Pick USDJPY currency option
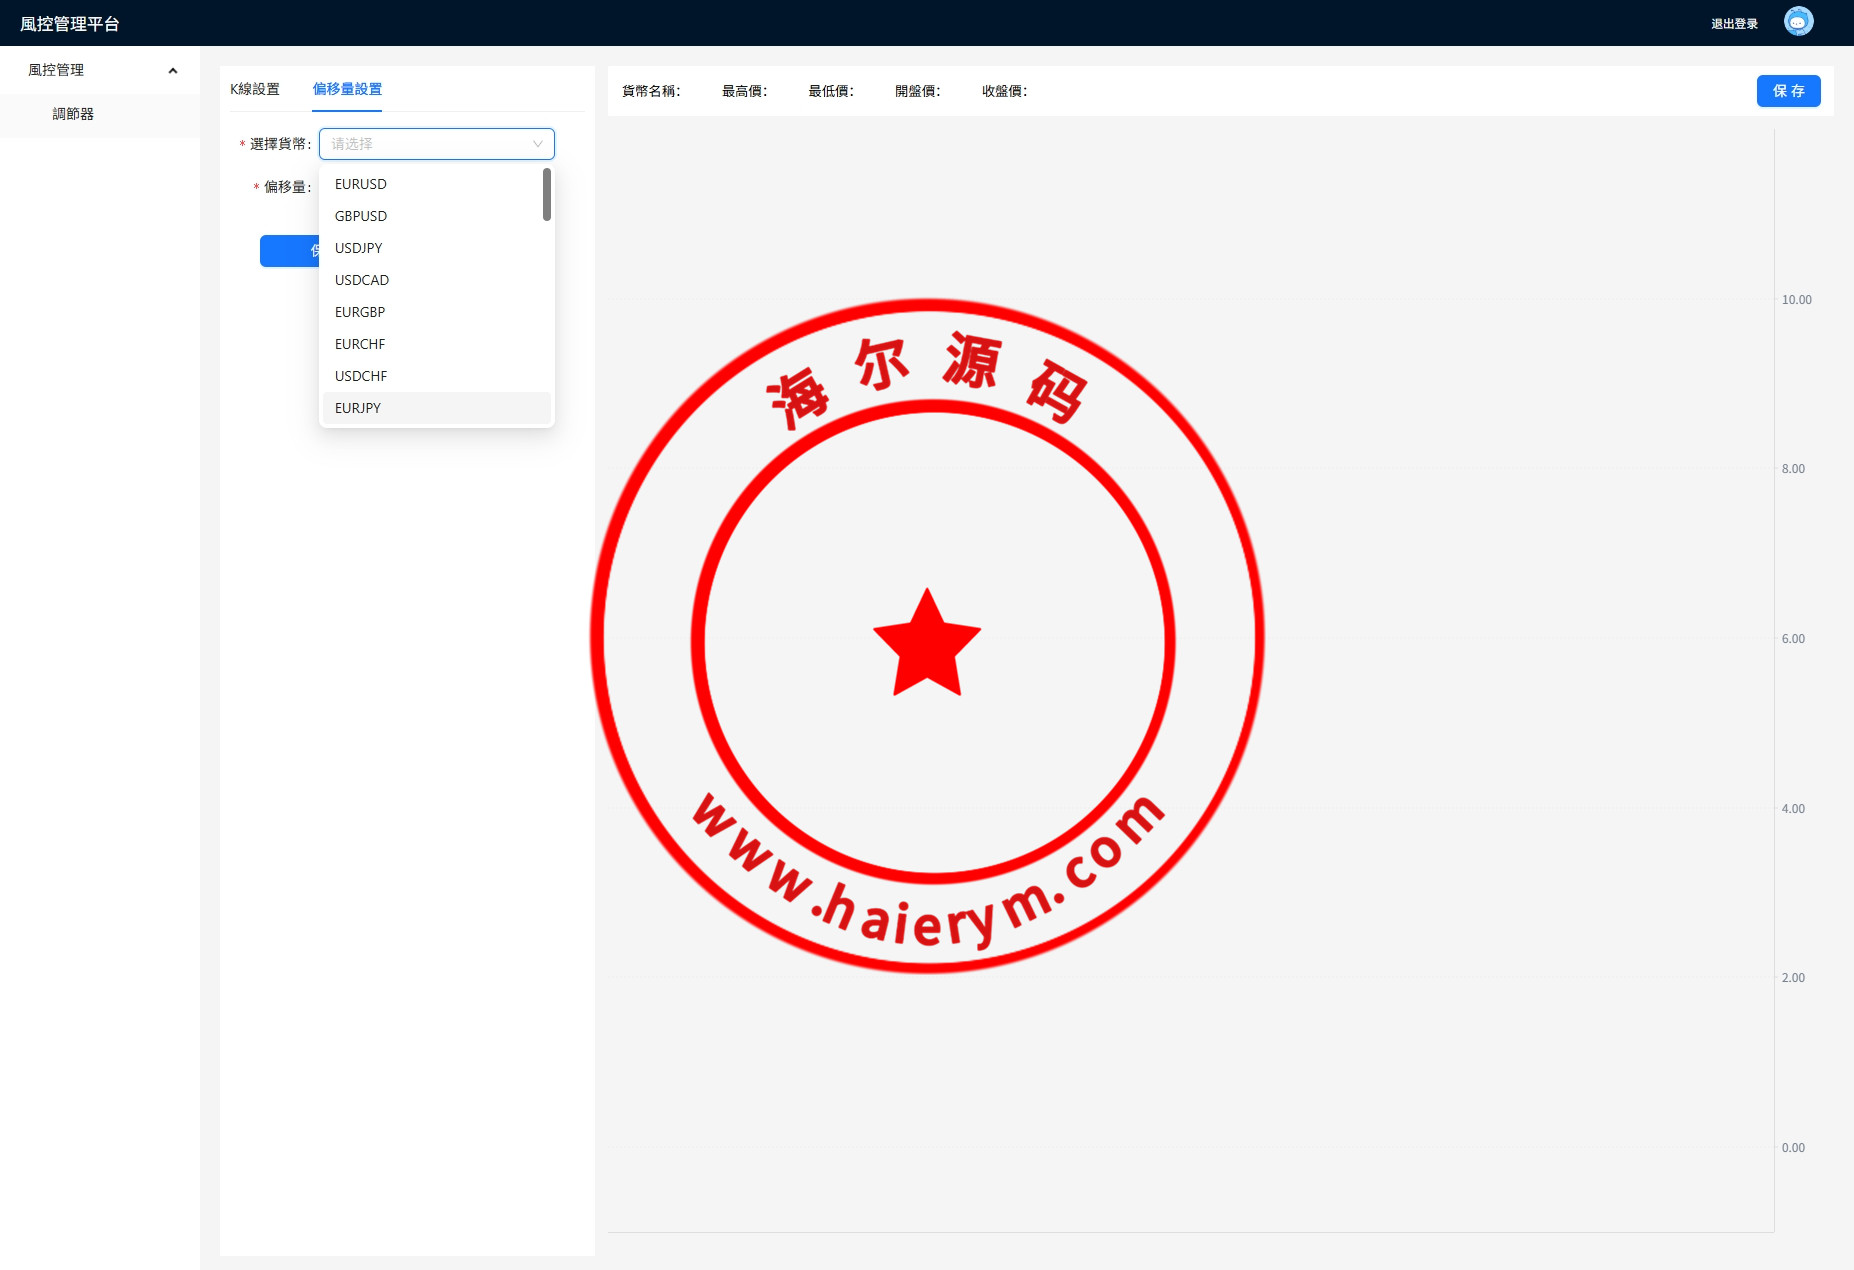The image size is (1854, 1270). click(358, 248)
